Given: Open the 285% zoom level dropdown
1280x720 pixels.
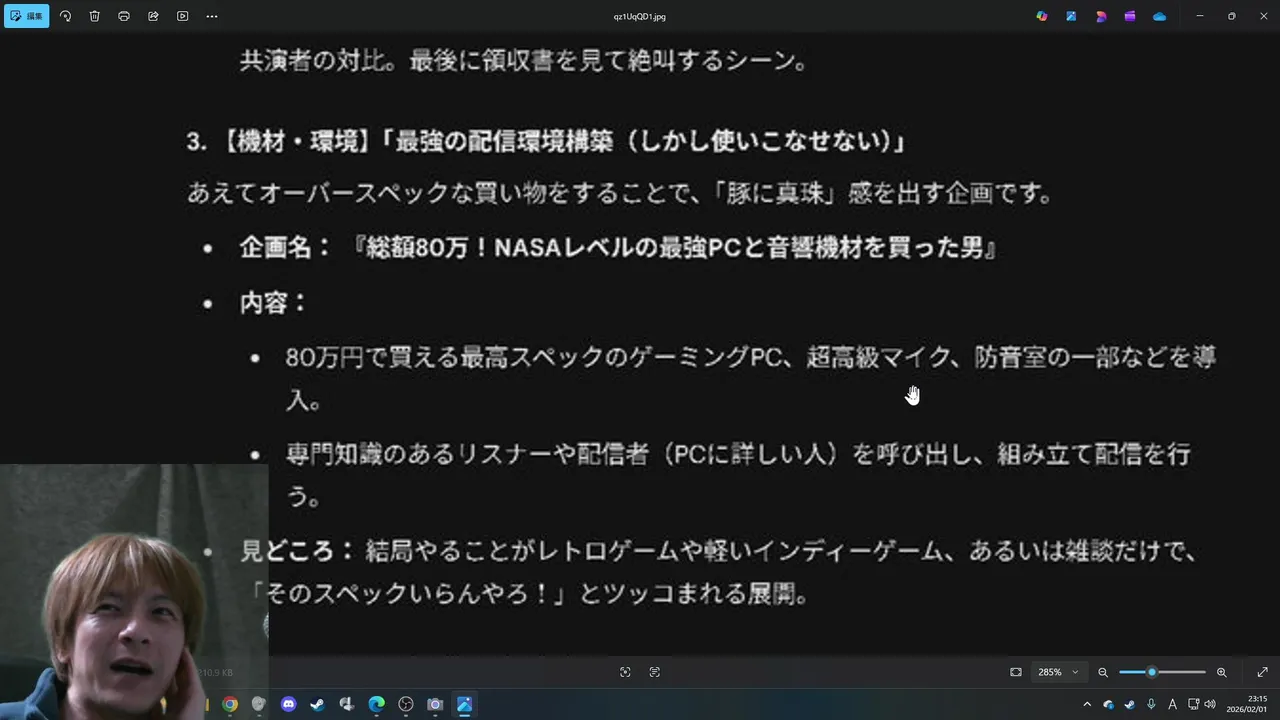Looking at the screenshot, I should coord(1058,672).
